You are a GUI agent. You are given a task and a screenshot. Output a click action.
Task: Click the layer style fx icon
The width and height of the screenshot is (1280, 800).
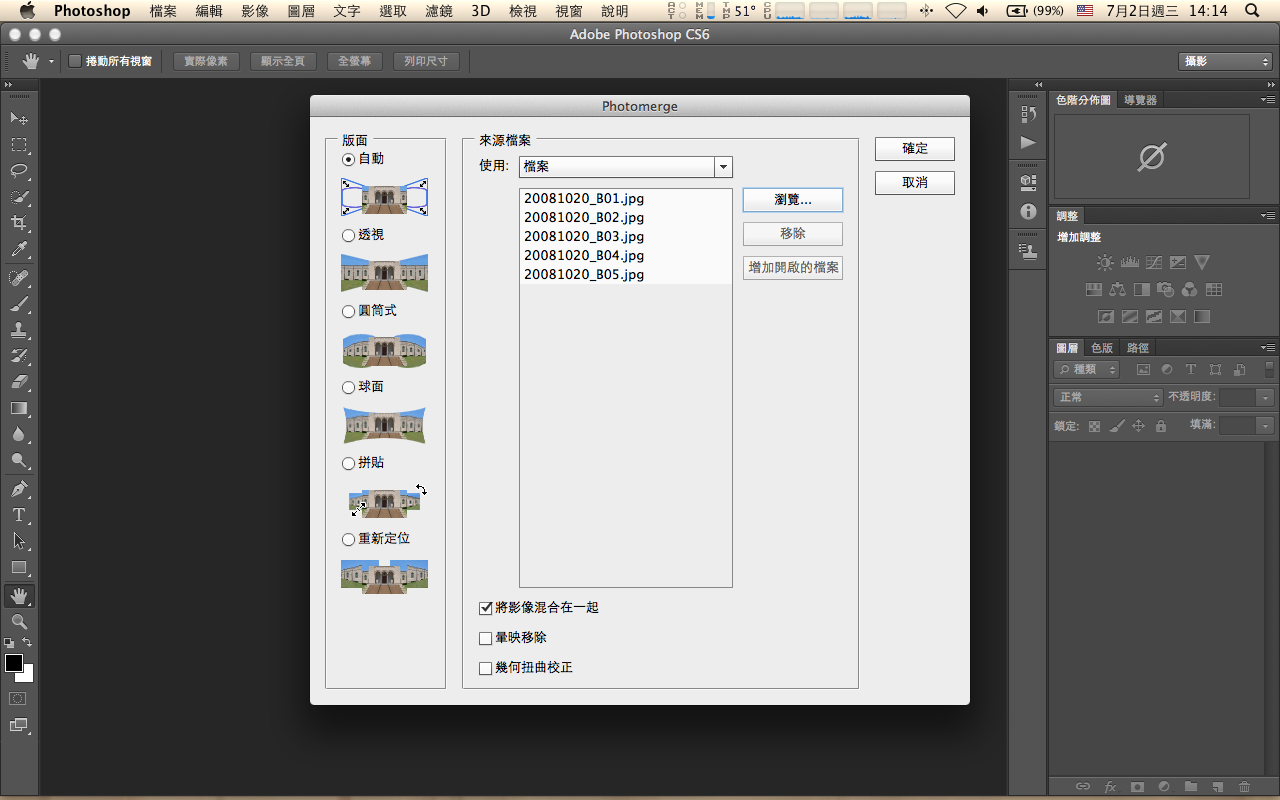point(1110,787)
